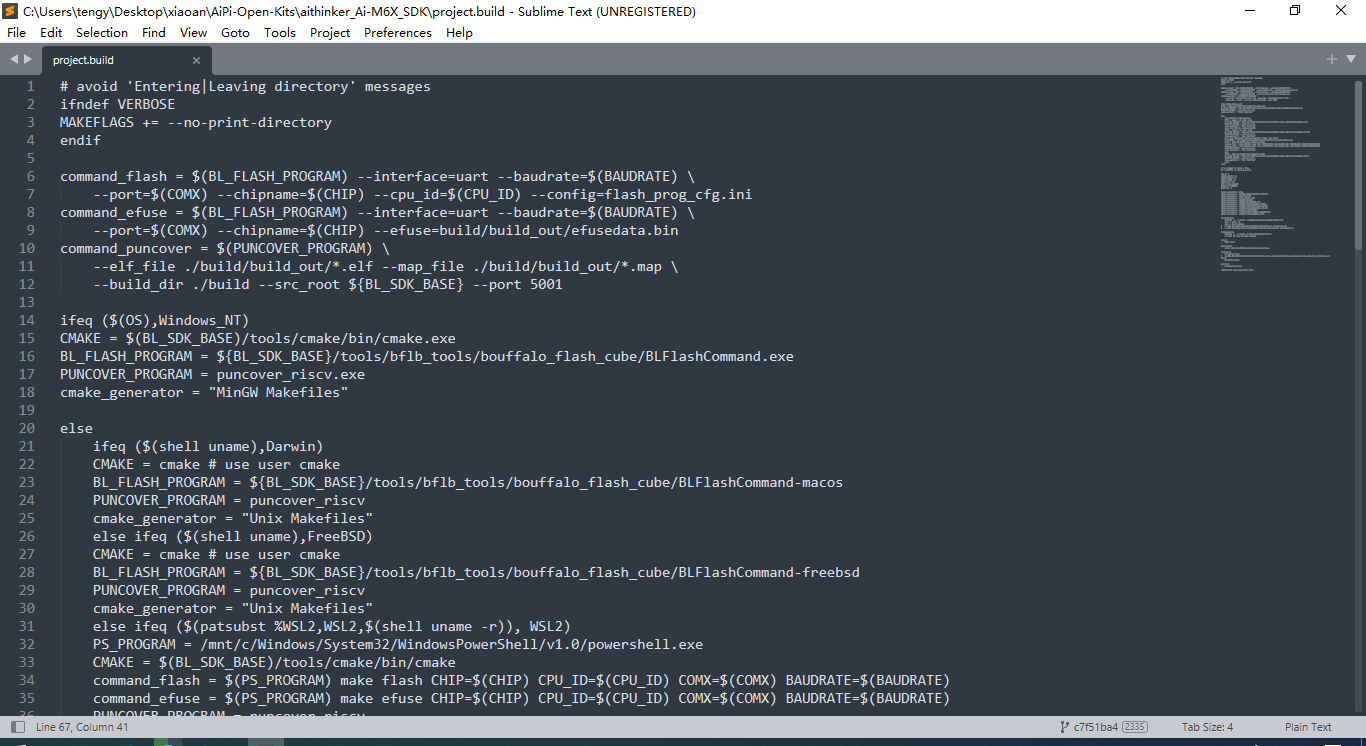
Task: Open the Edit menu
Action: tap(51, 32)
